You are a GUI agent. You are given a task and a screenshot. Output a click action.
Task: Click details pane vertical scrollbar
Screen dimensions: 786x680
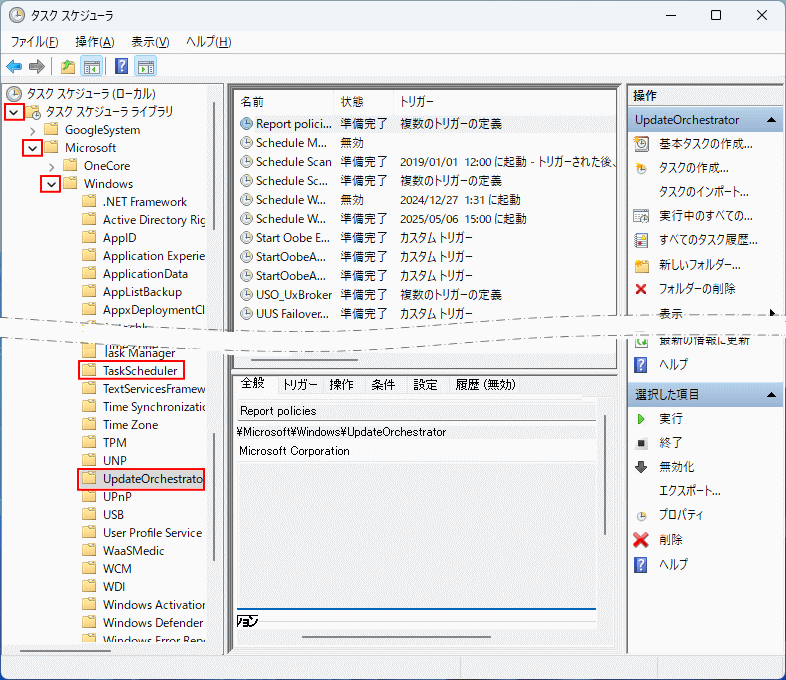(605, 475)
